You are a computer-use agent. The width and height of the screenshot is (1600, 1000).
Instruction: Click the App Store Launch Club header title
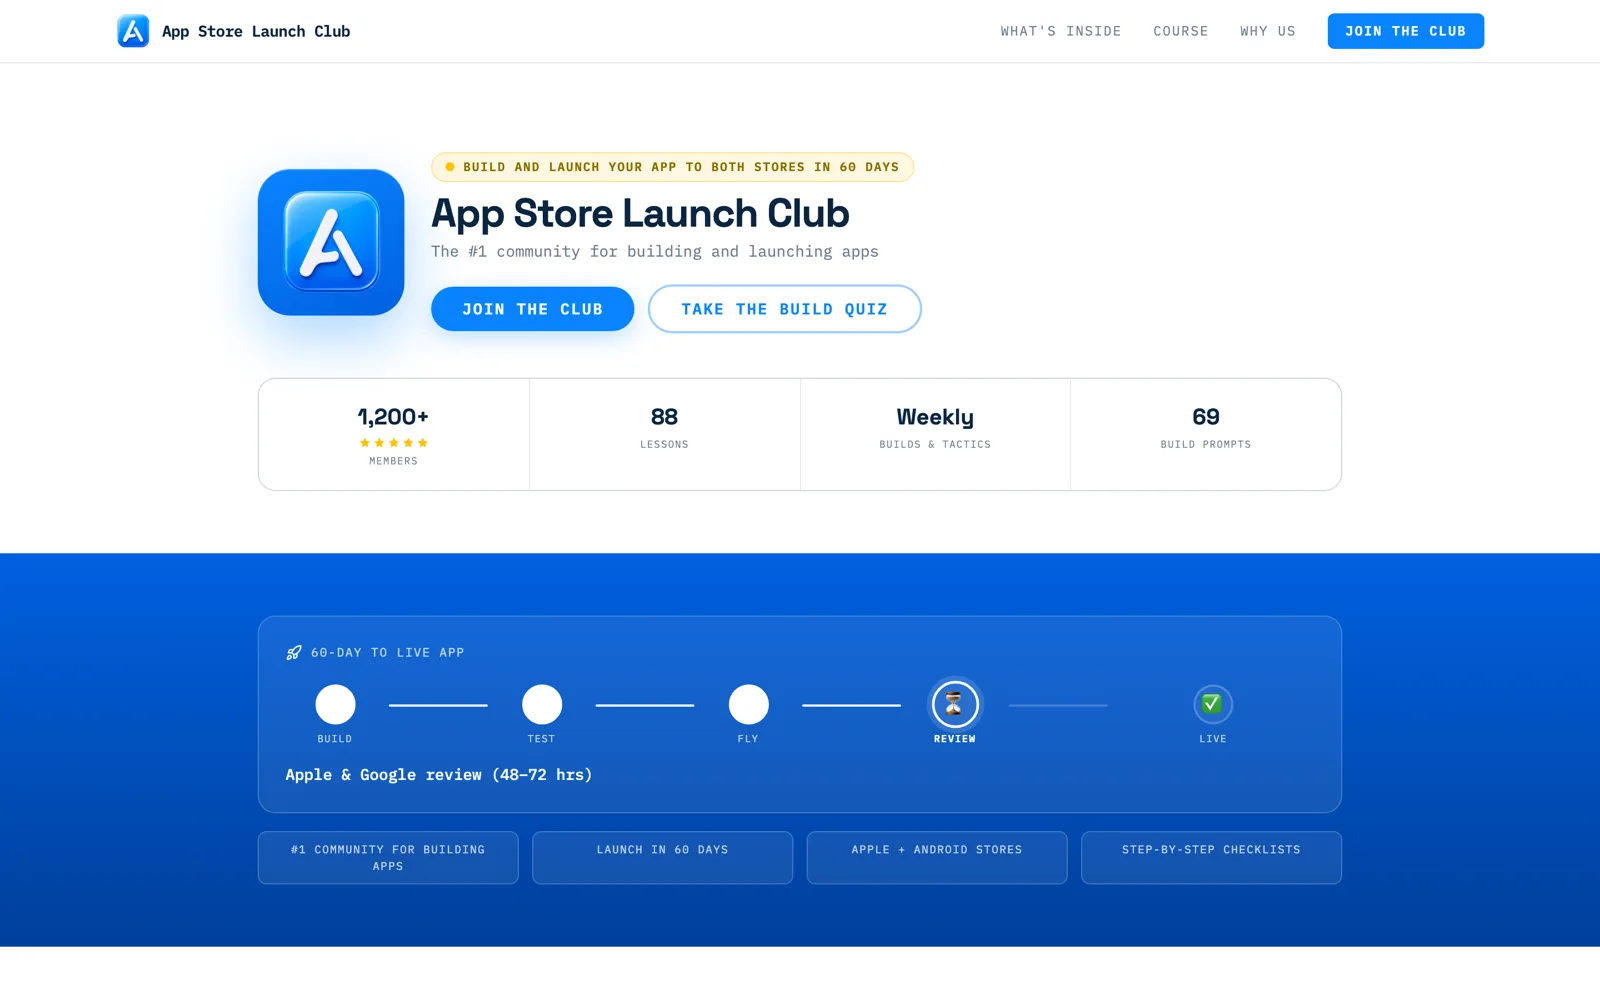pos(256,31)
